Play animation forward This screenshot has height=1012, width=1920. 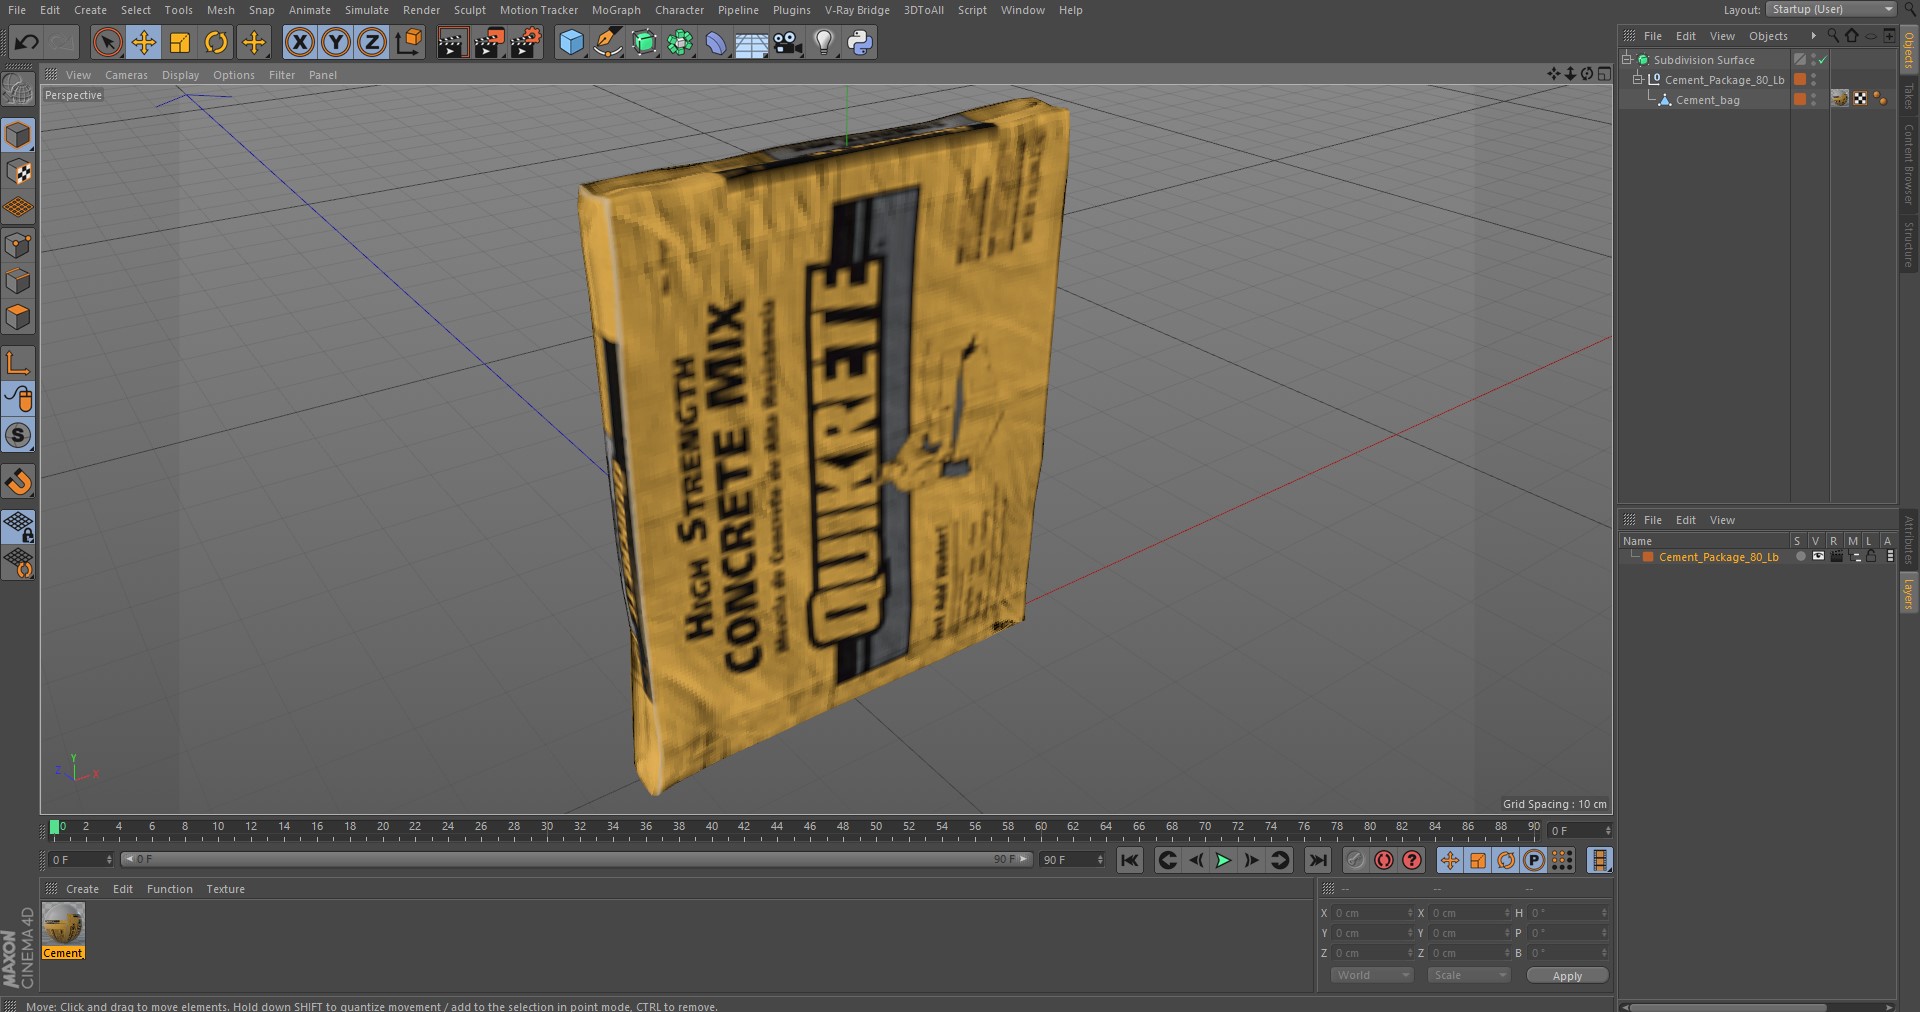(1223, 860)
